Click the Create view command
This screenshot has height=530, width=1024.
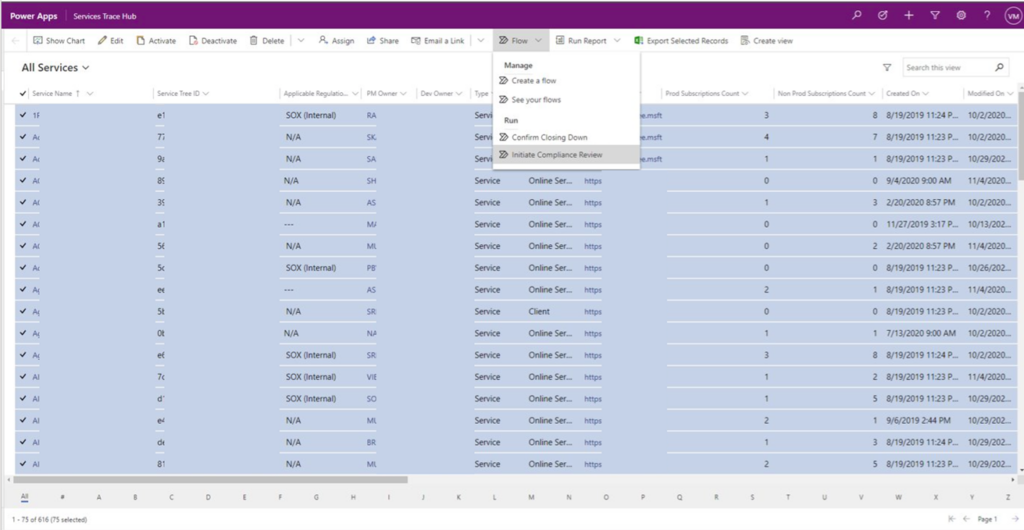pos(767,40)
